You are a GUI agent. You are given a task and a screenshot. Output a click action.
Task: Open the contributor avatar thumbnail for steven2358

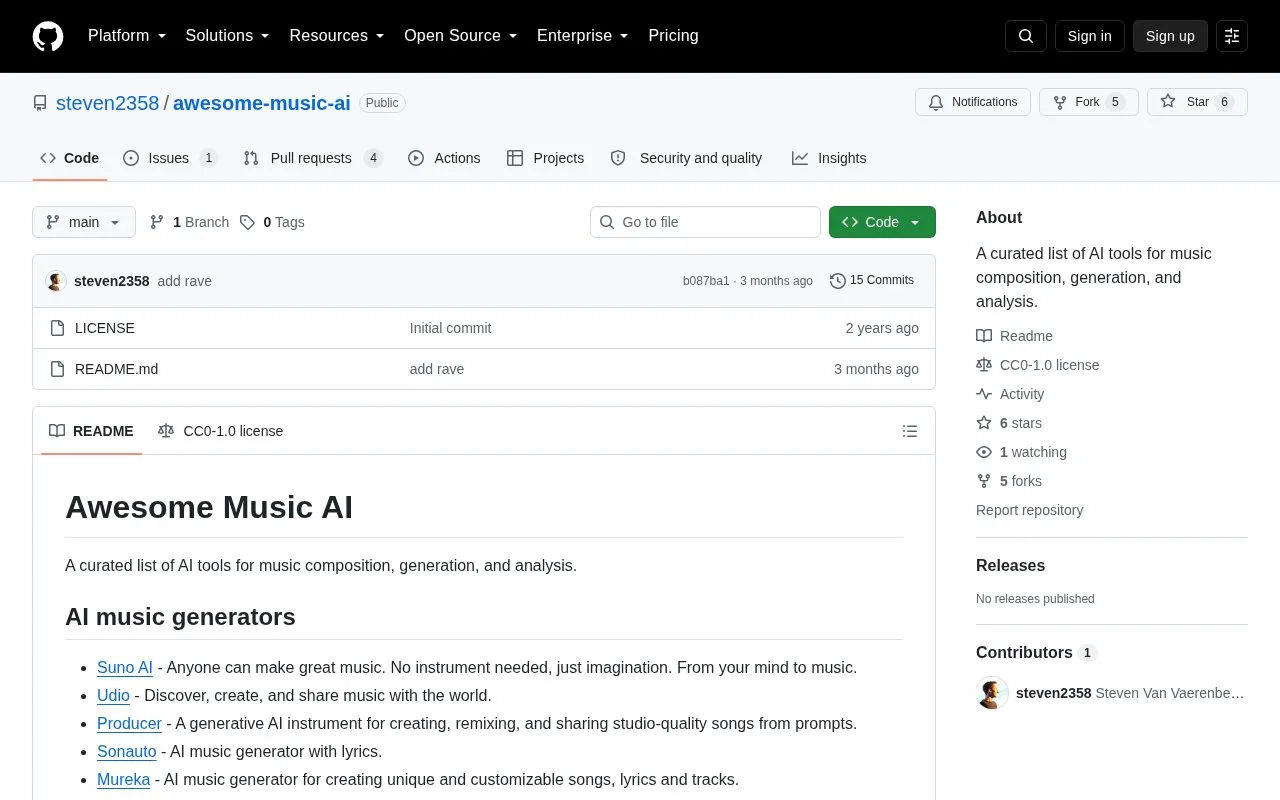click(x=992, y=693)
